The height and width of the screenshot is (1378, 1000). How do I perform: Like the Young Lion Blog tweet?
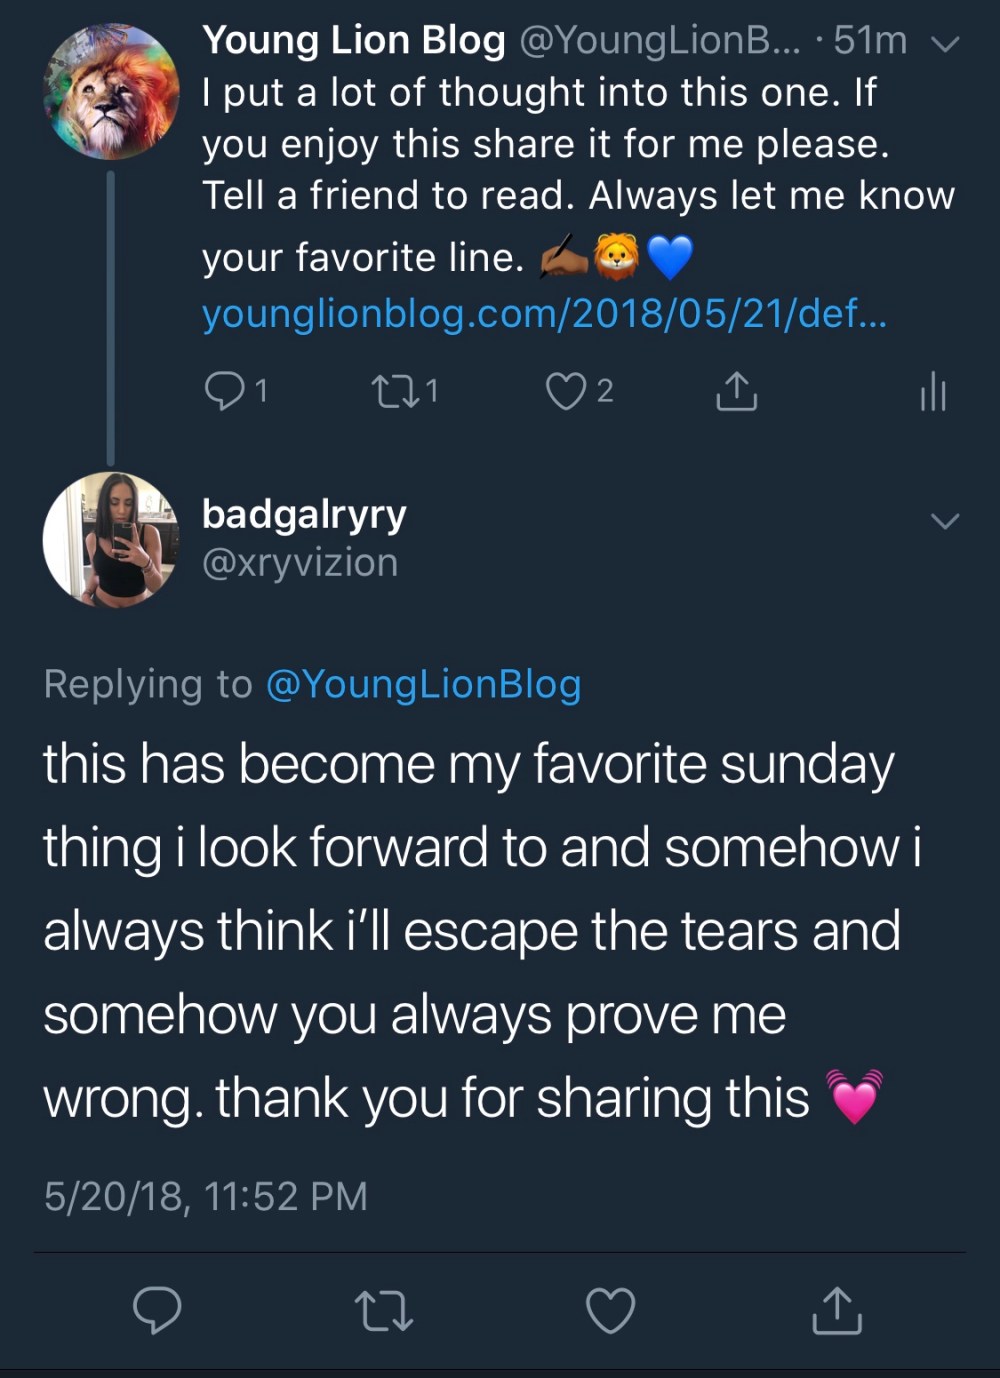[566, 391]
